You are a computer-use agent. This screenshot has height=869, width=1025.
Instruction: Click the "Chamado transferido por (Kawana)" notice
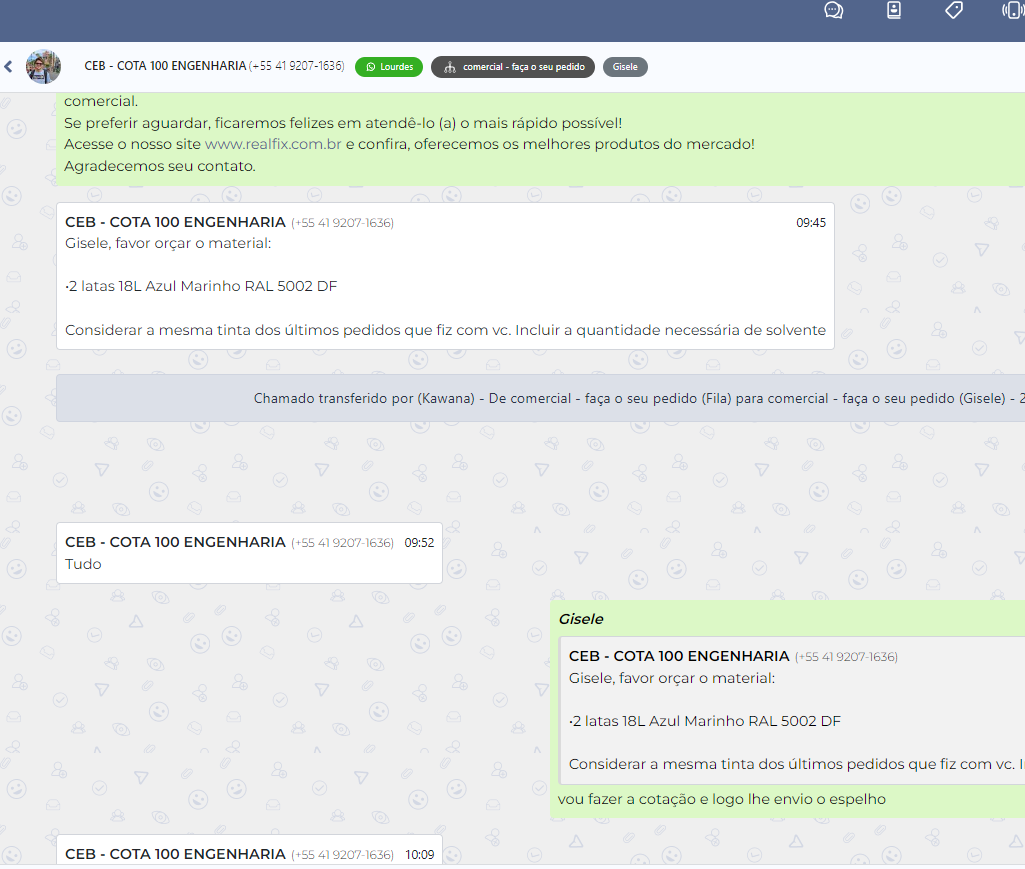point(540,398)
